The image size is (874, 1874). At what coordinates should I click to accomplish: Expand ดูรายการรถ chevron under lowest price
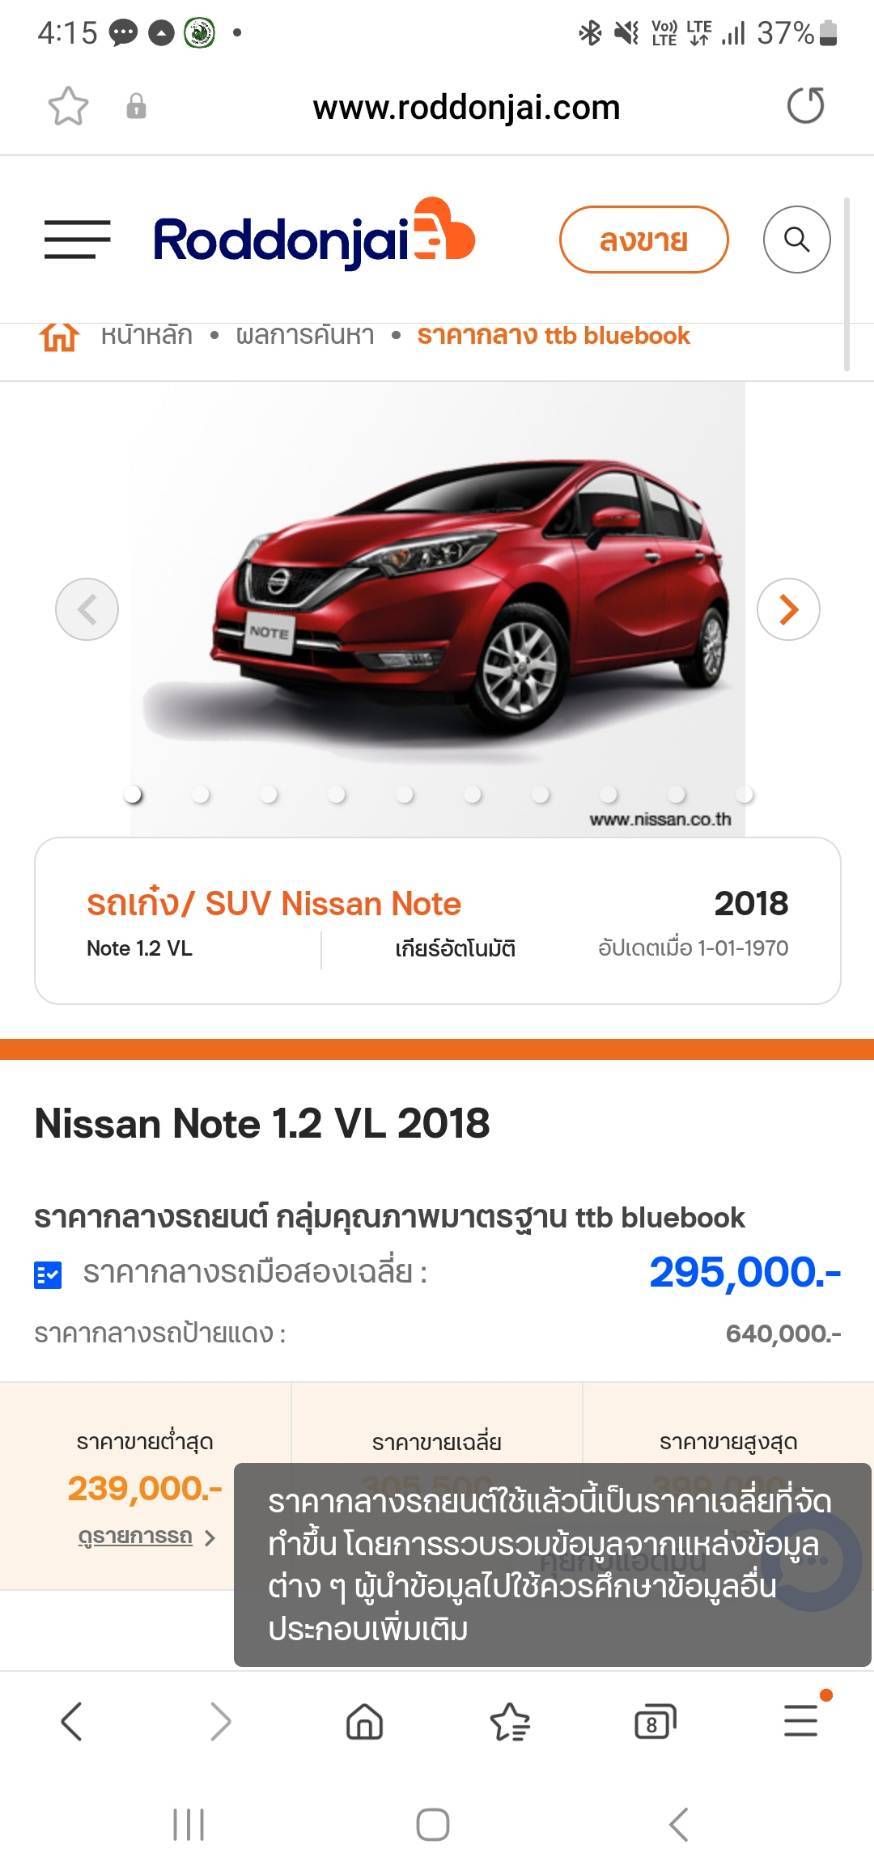[209, 1537]
